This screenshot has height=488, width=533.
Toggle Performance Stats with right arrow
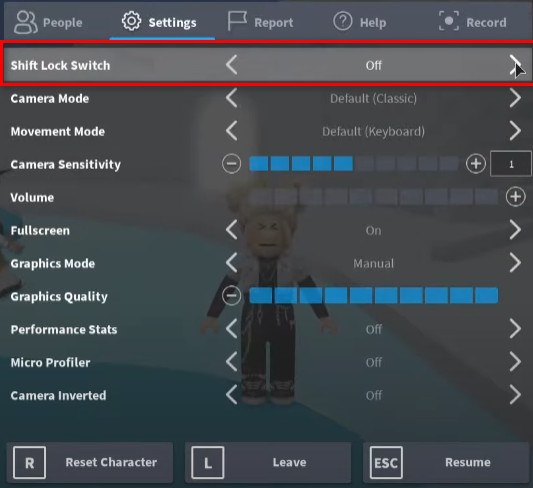pyautogui.click(x=515, y=329)
